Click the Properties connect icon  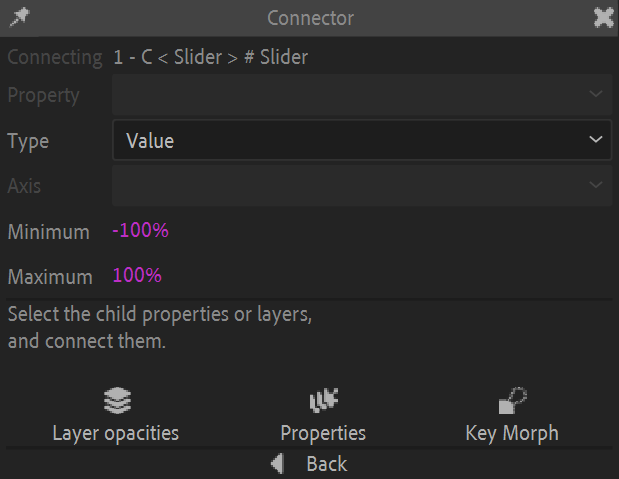pos(322,401)
